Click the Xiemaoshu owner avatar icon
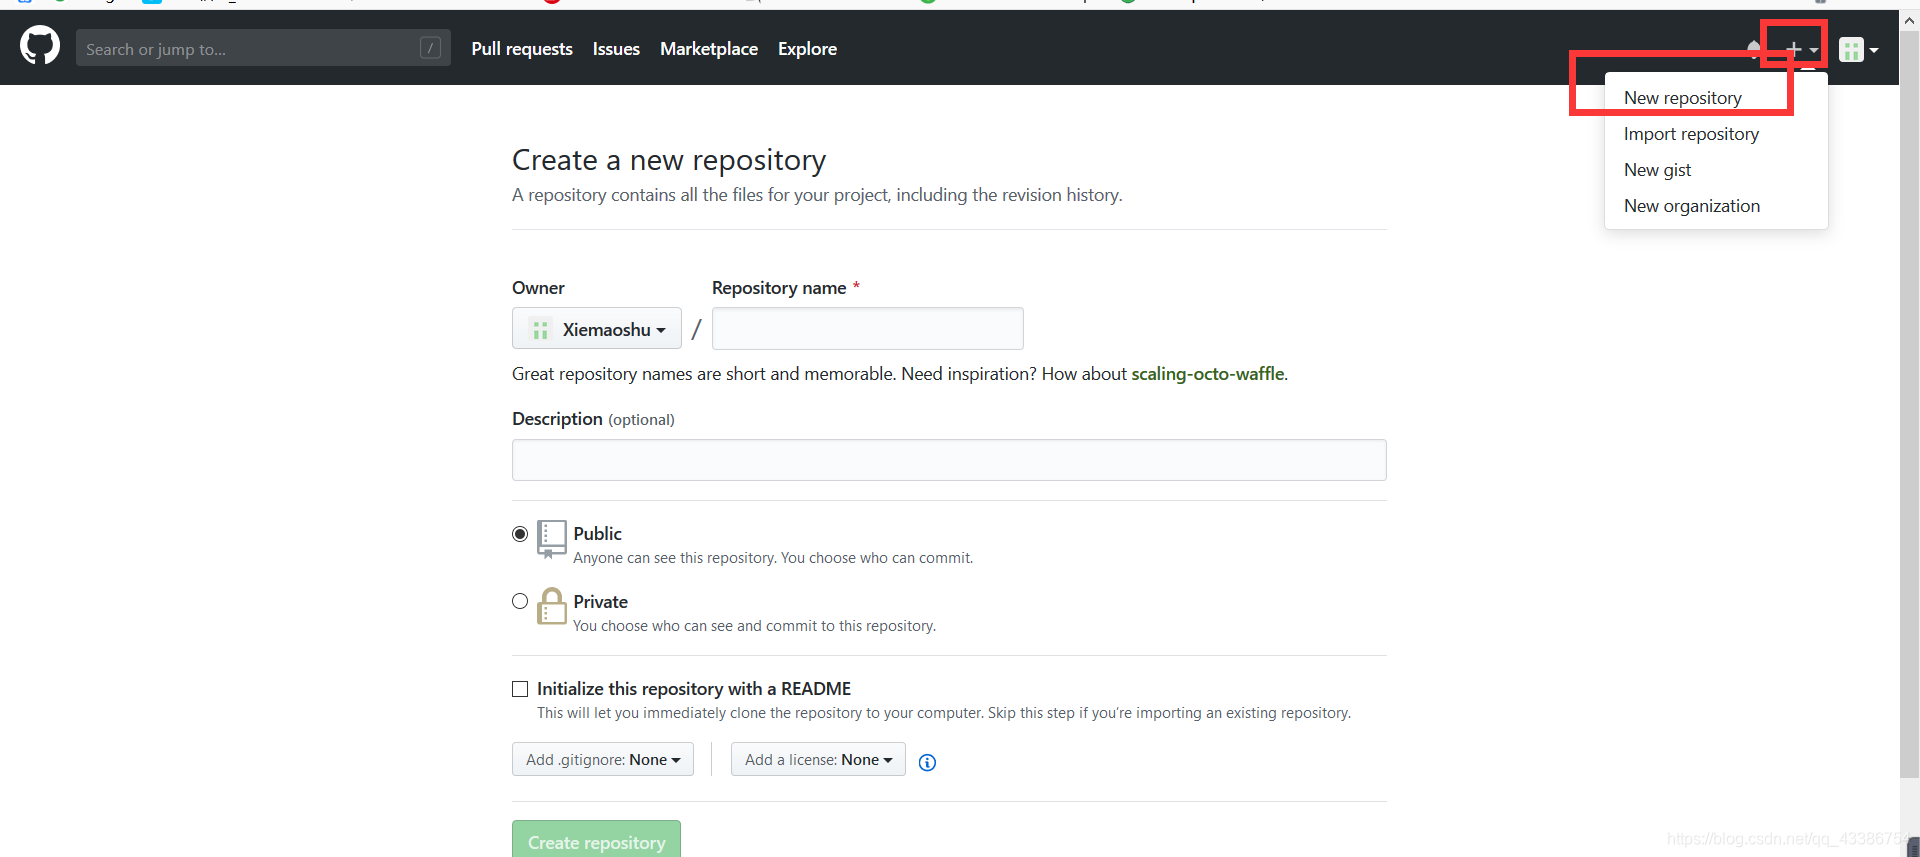Image resolution: width=1920 pixels, height=857 pixels. tap(541, 329)
